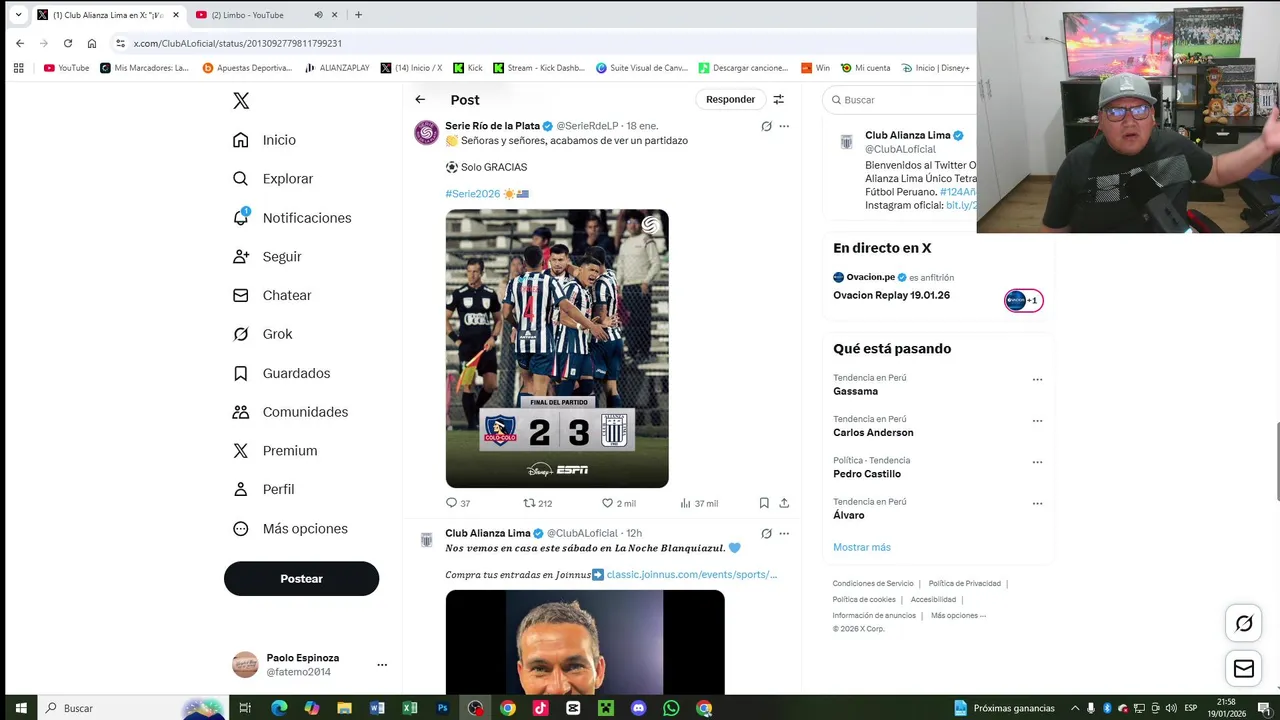Open Grok from the sidebar
The image size is (1280, 720).
click(x=262, y=334)
